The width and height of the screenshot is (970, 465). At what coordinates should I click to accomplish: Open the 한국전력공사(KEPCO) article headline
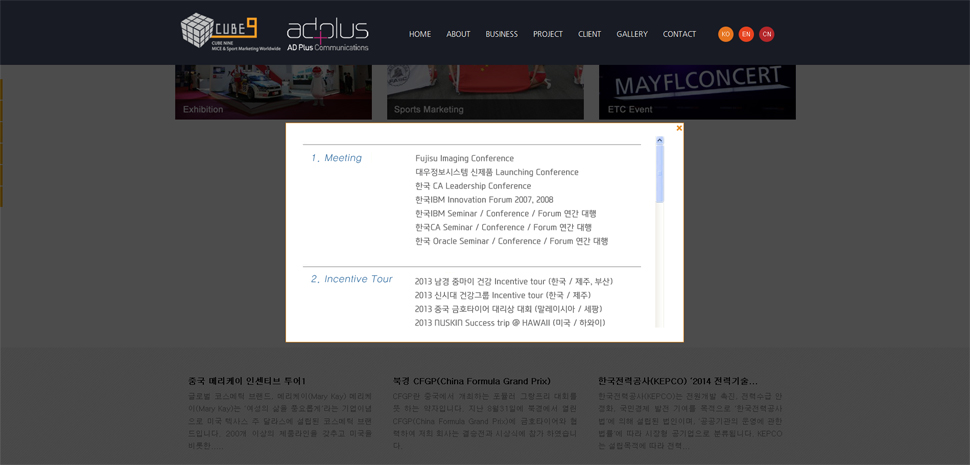point(678,381)
